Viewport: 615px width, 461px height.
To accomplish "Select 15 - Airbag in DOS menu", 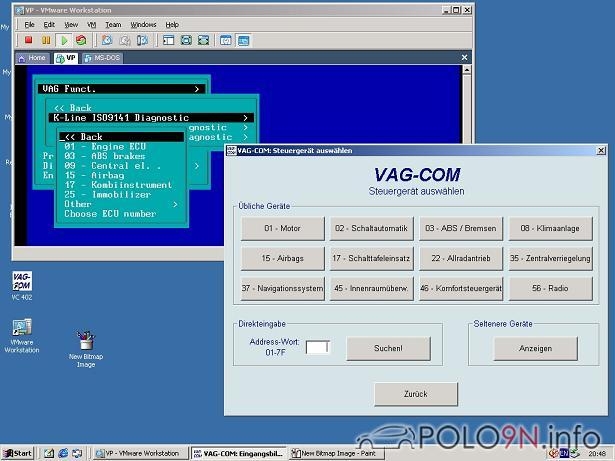I will [x=94, y=175].
